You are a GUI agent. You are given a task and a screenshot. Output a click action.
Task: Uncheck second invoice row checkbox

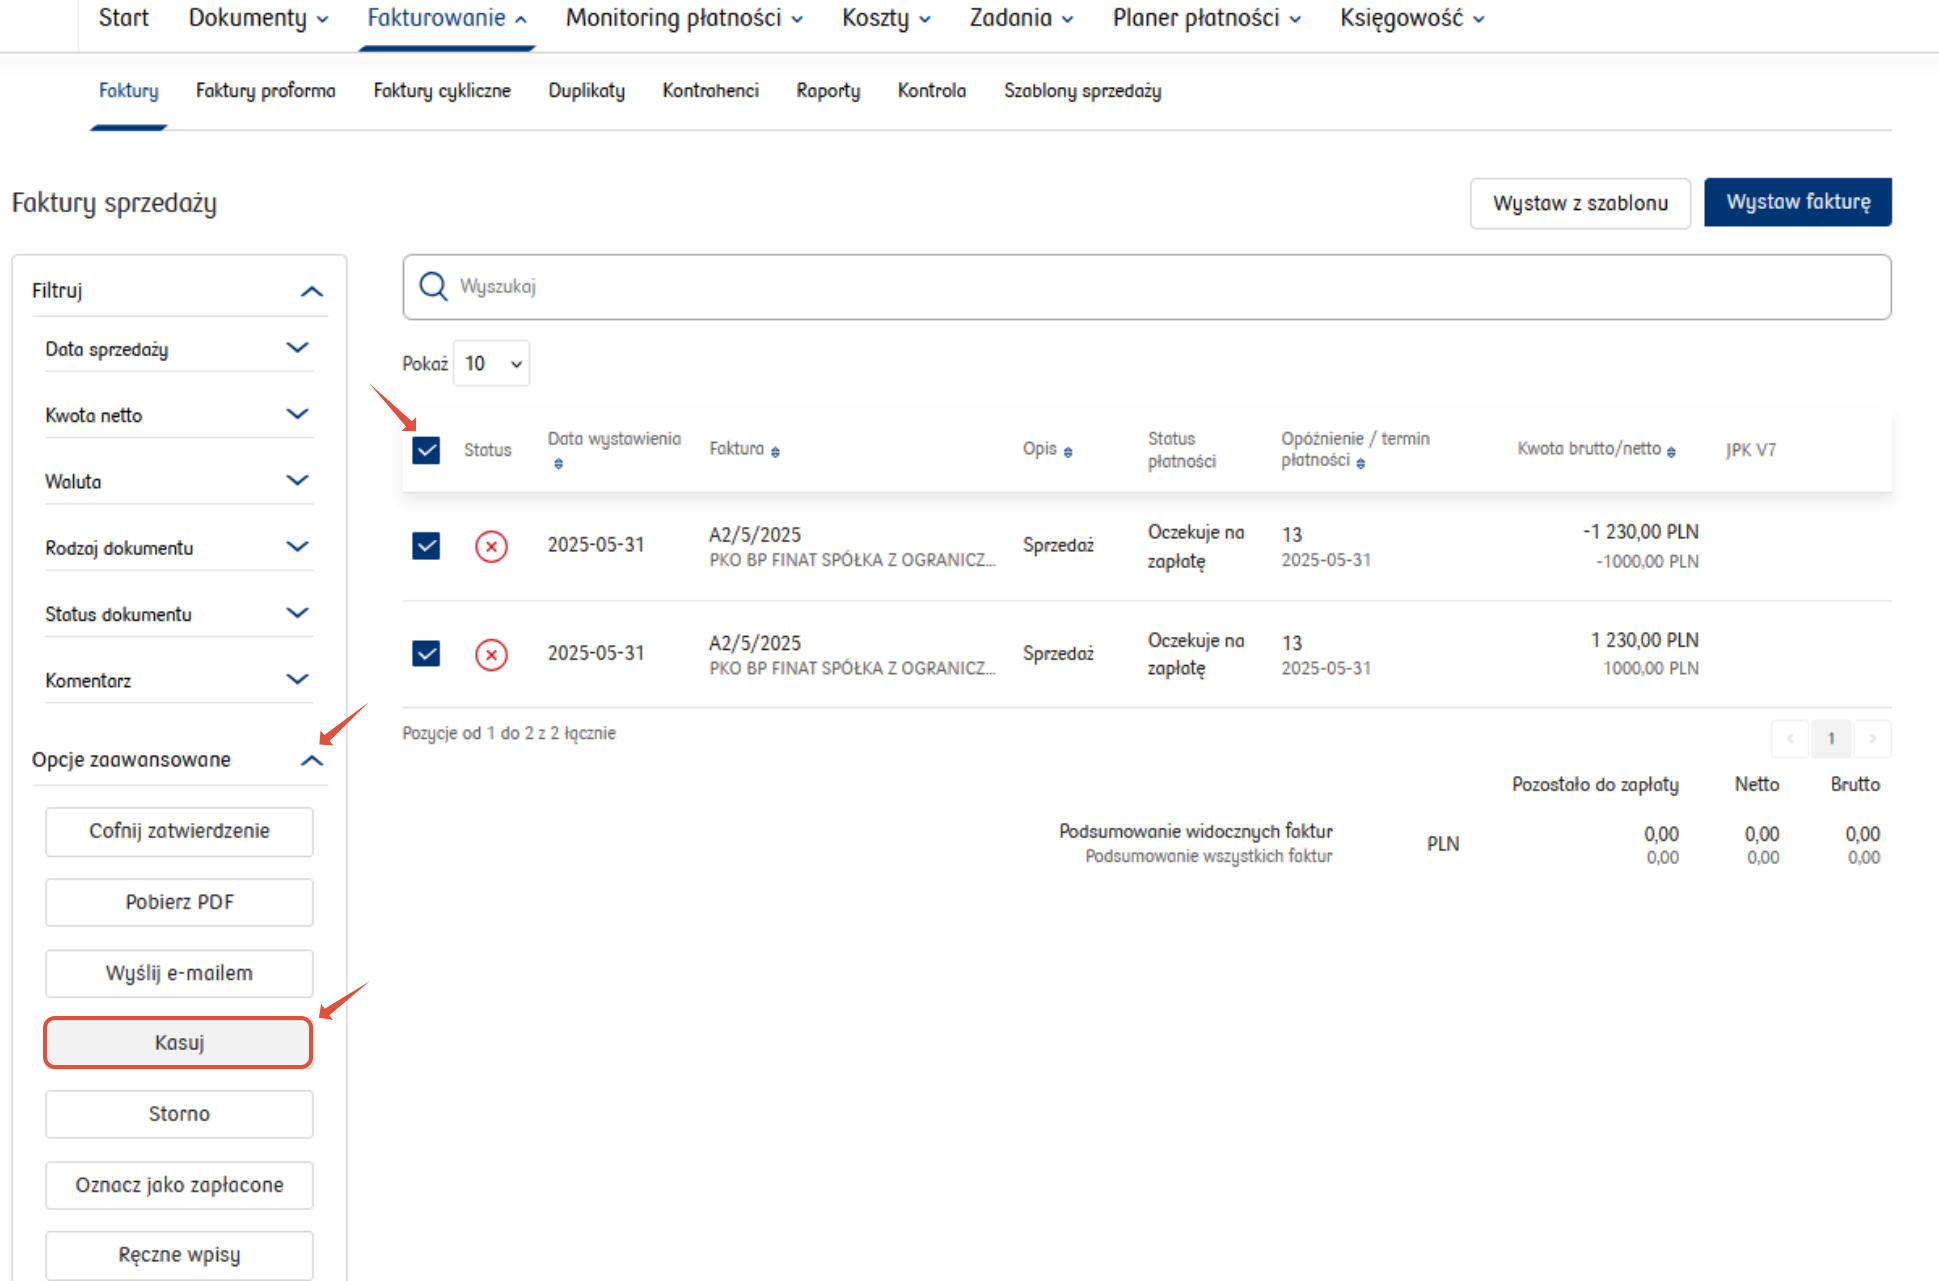[426, 654]
